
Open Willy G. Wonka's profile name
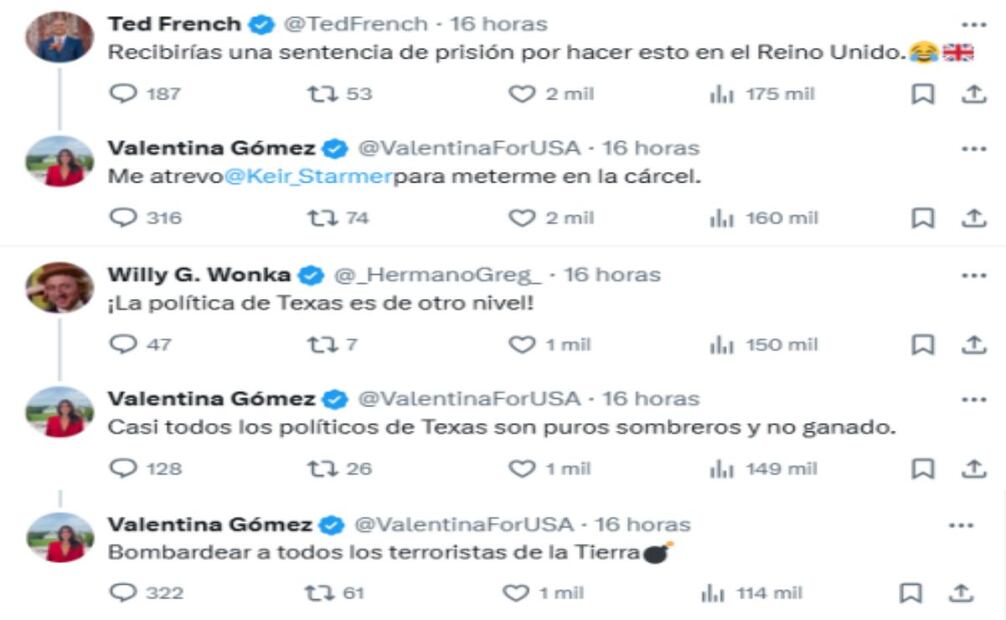pyautogui.click(x=199, y=274)
